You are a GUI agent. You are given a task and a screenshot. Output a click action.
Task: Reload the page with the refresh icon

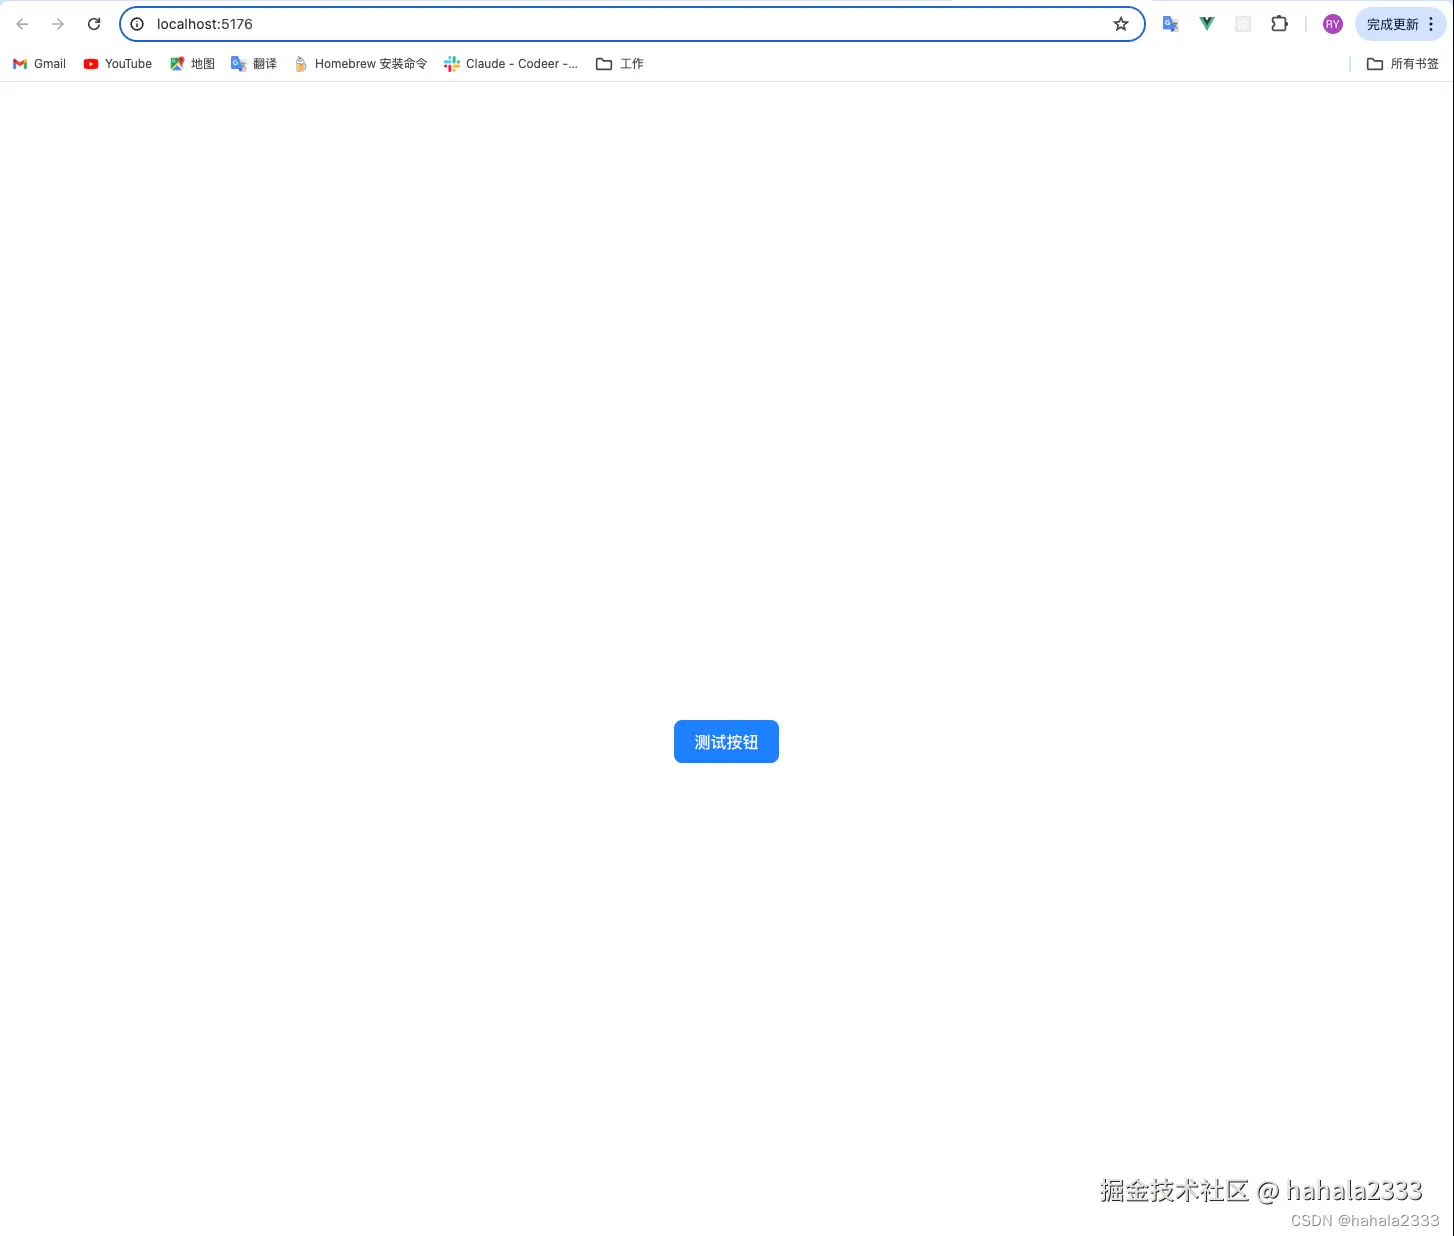93,23
